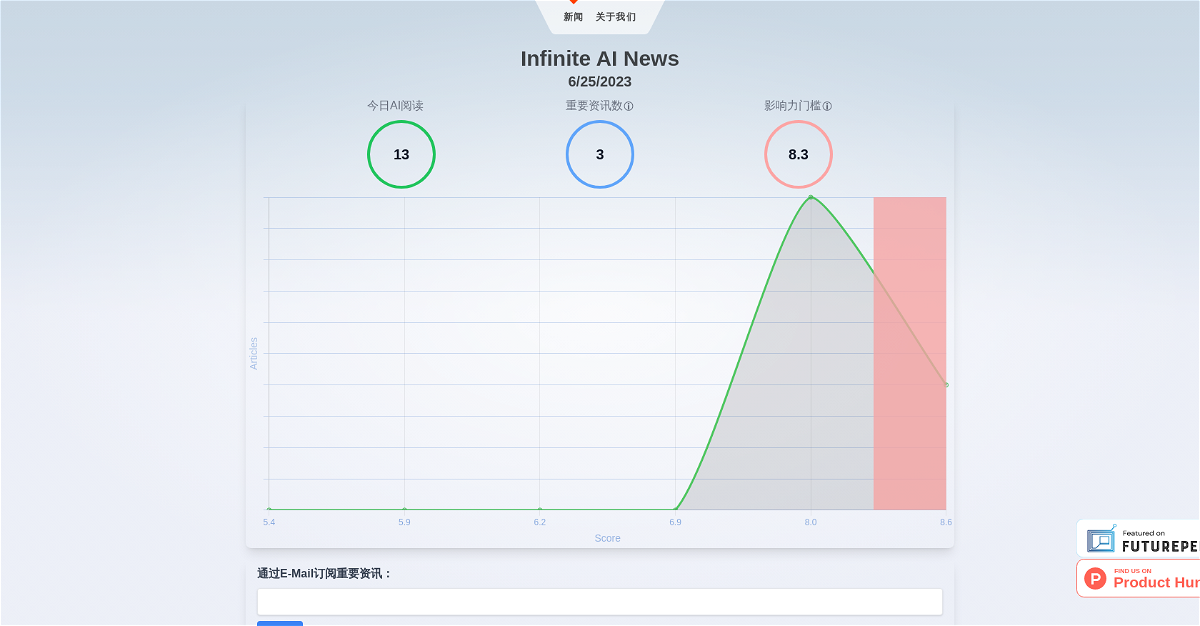This screenshot has height=626, width=1200.
Task: Click info icon next to 重要资讯数
Action: pyautogui.click(x=629, y=106)
